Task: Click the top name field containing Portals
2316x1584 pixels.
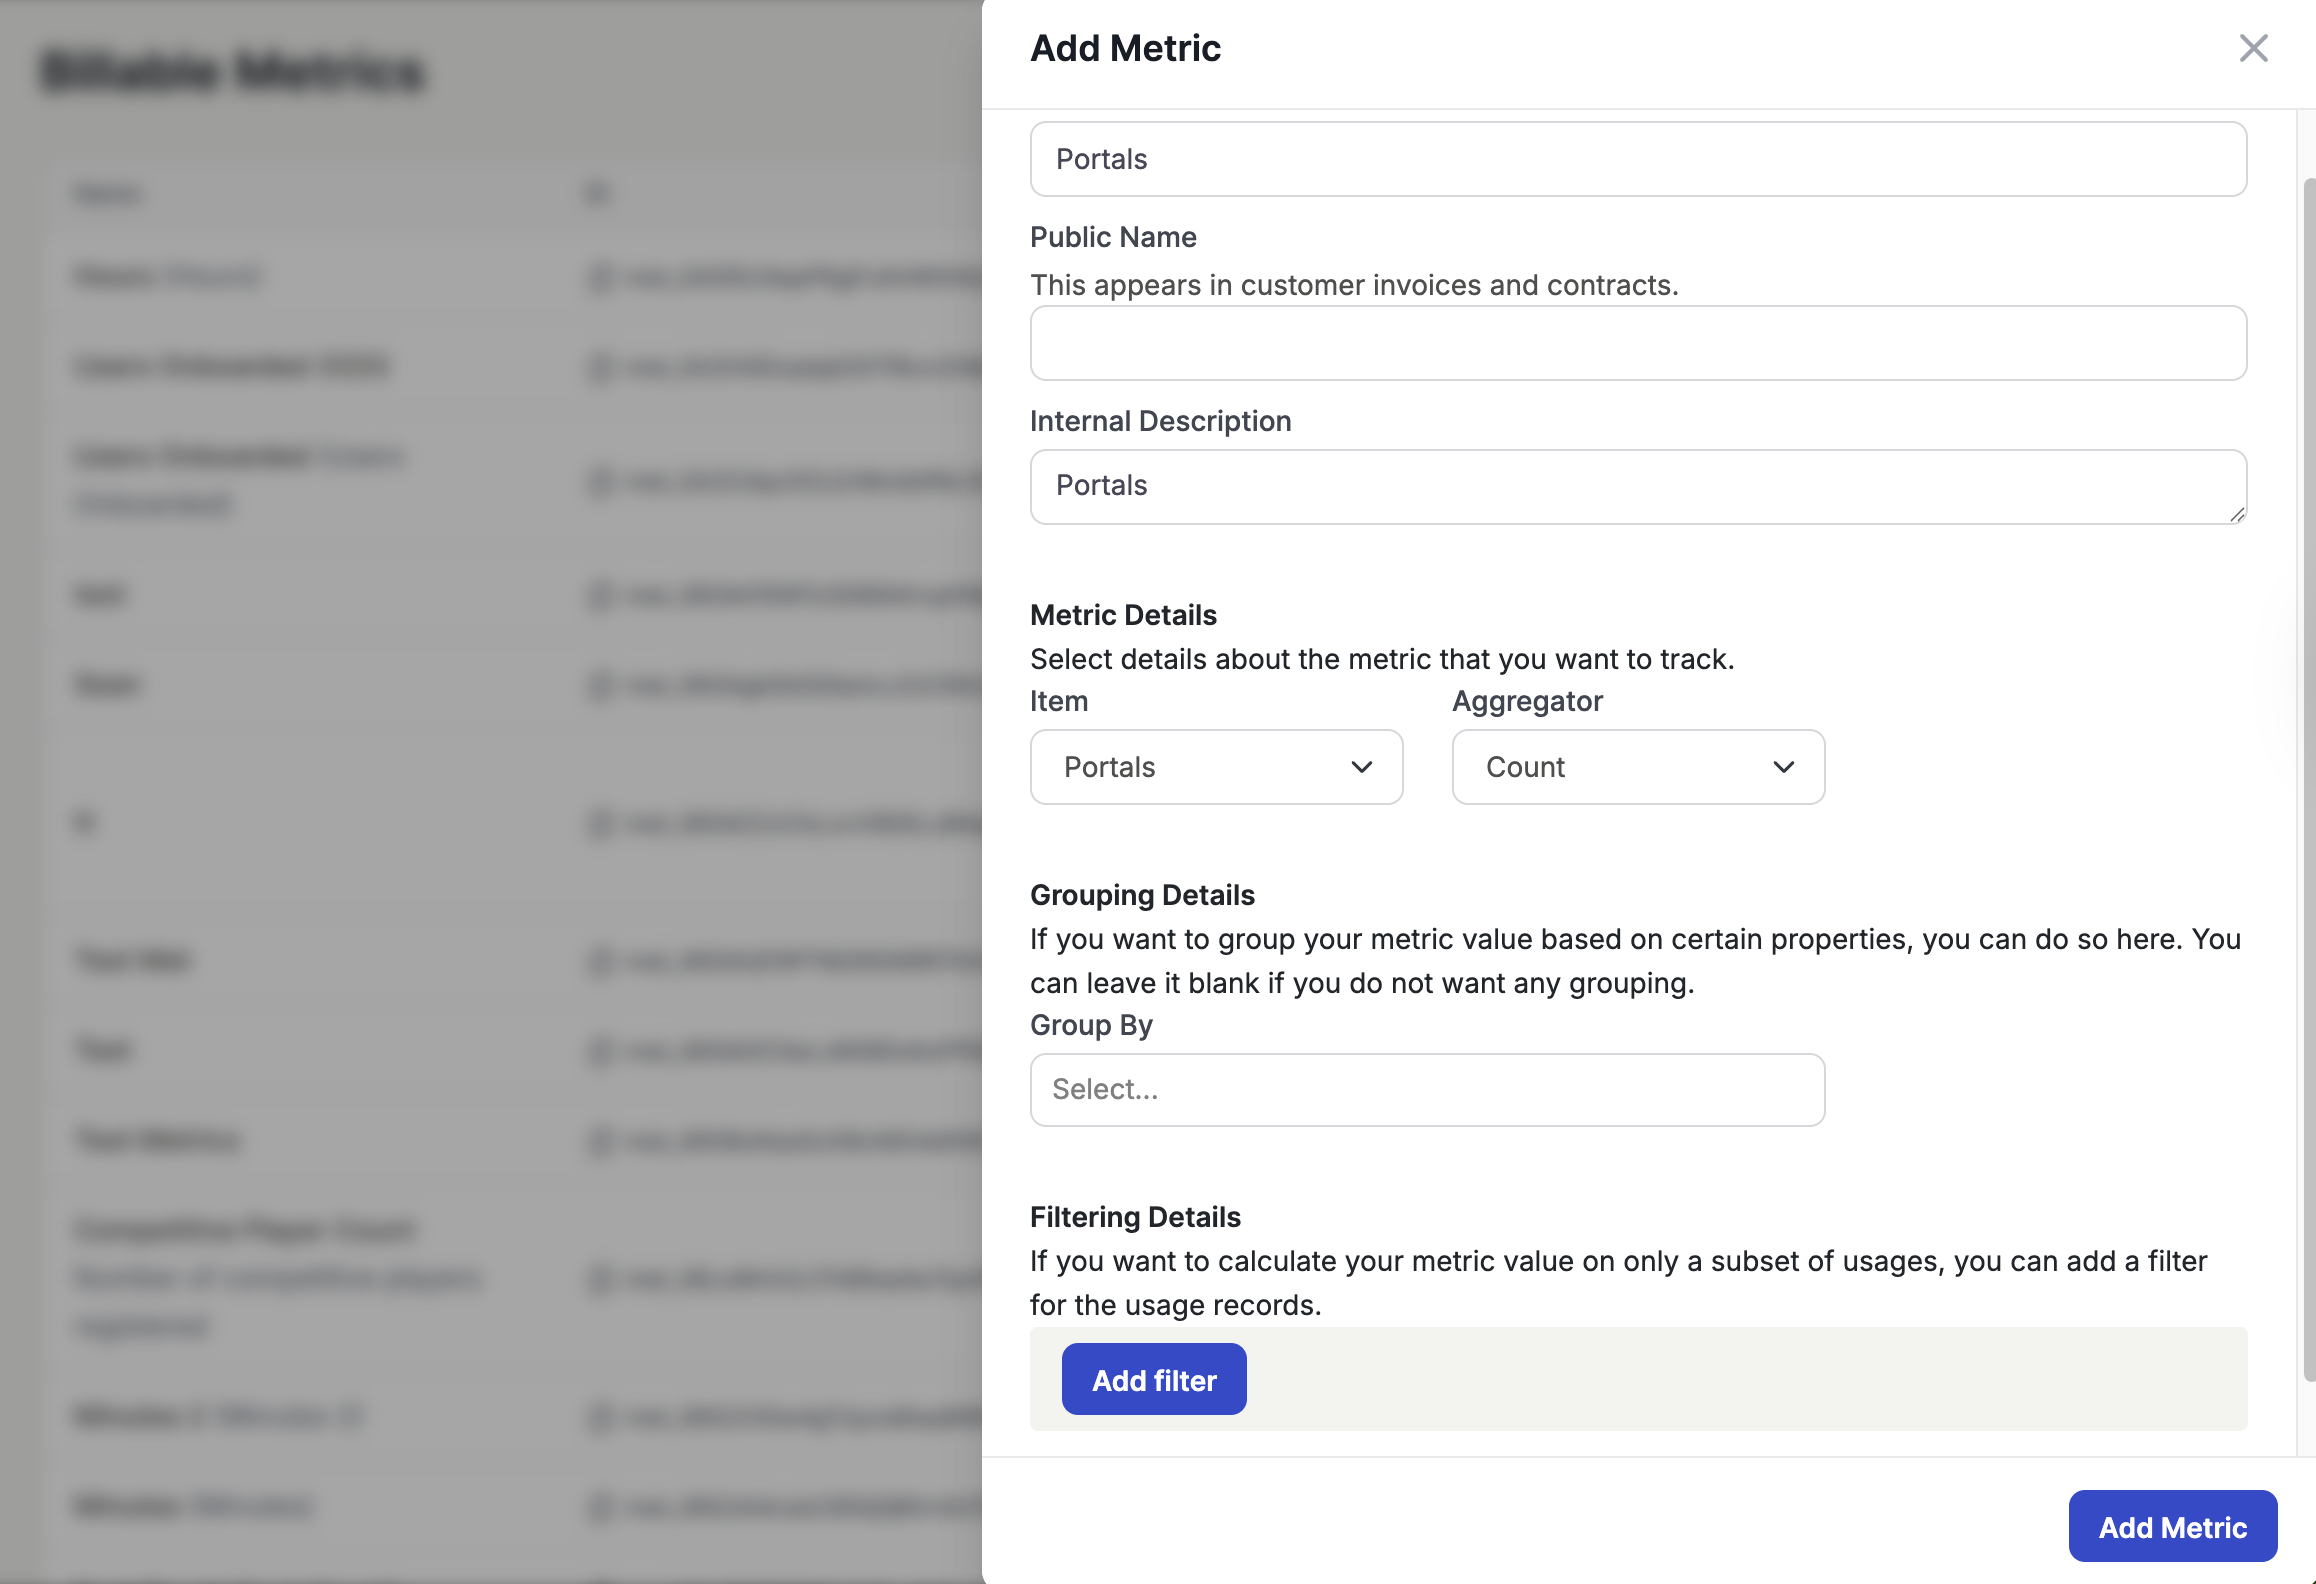Action: (x=1638, y=159)
